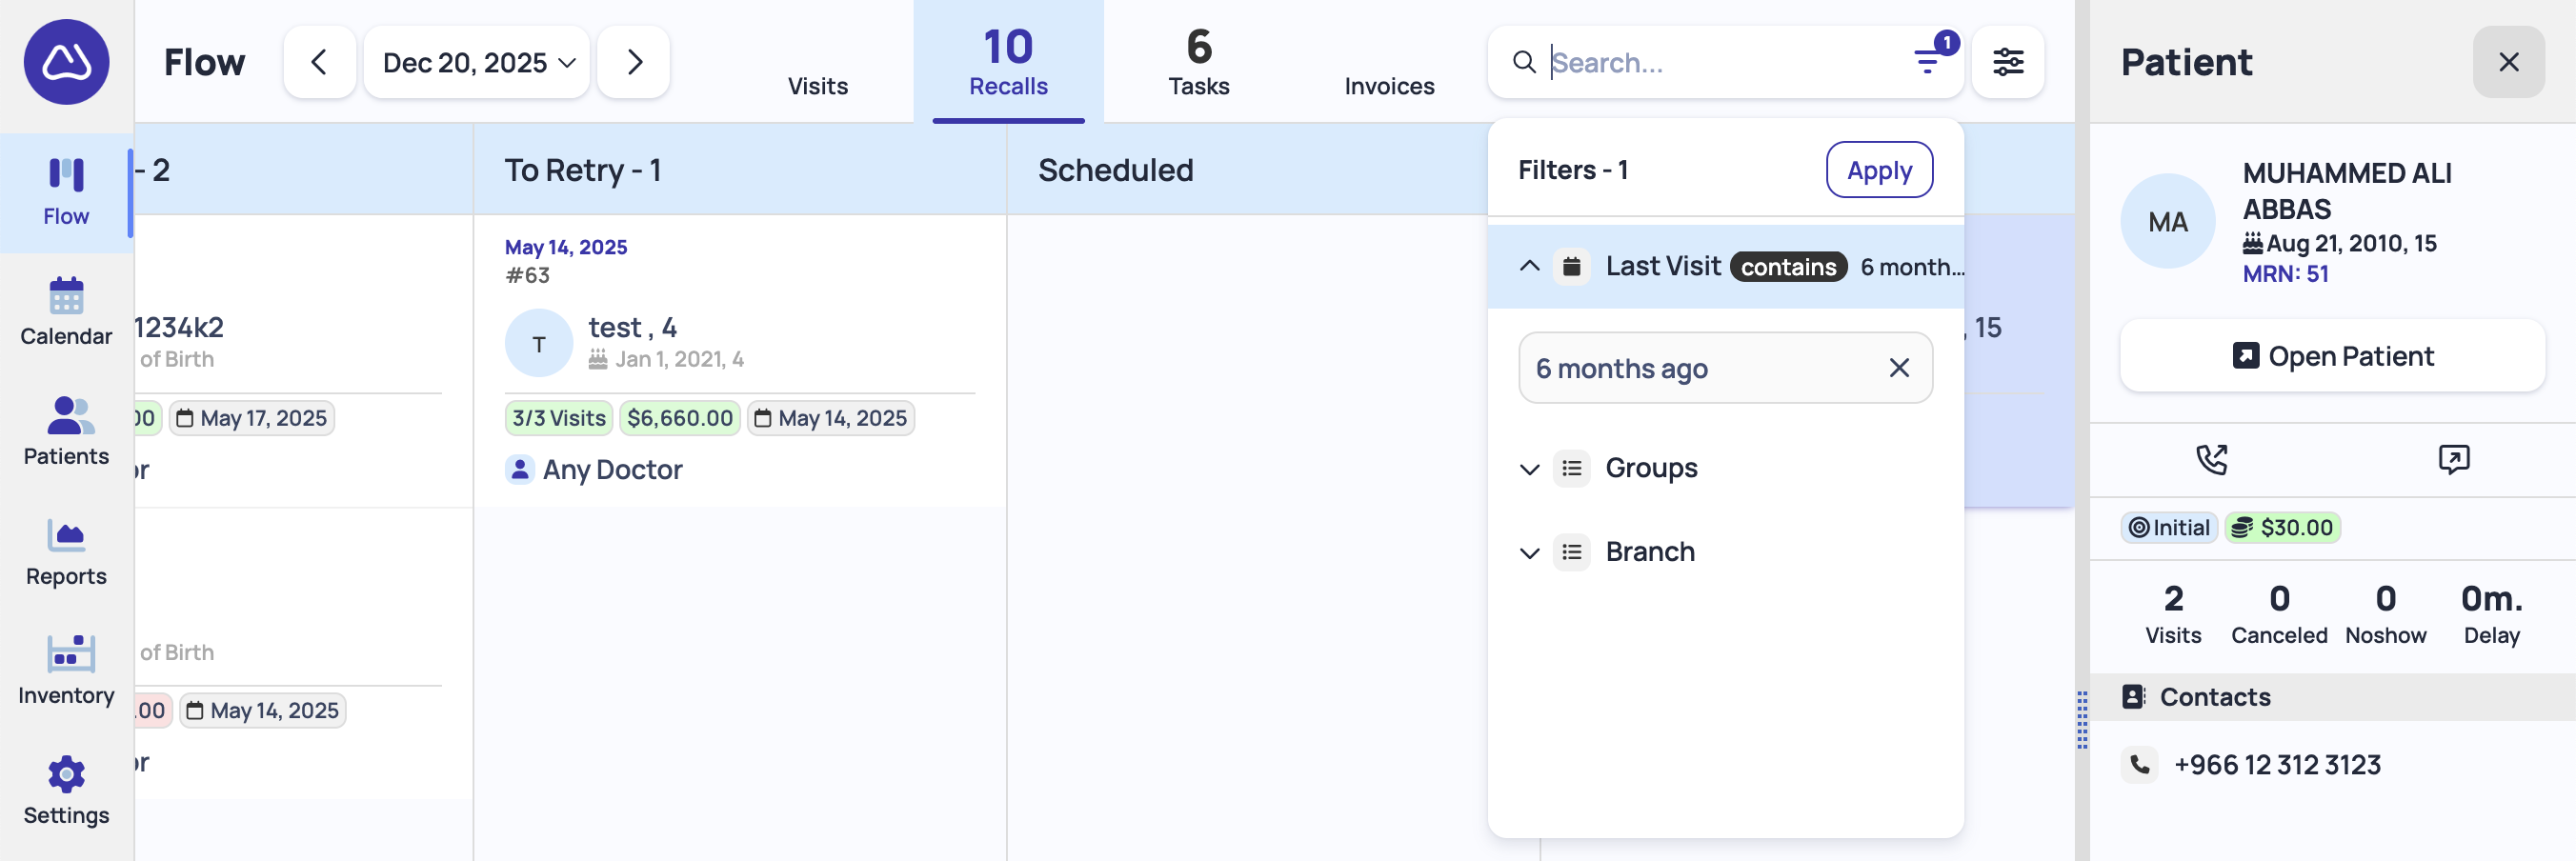Viewport: 2576px width, 861px height.
Task: Collapse the Last Visit filter
Action: coord(1529,267)
